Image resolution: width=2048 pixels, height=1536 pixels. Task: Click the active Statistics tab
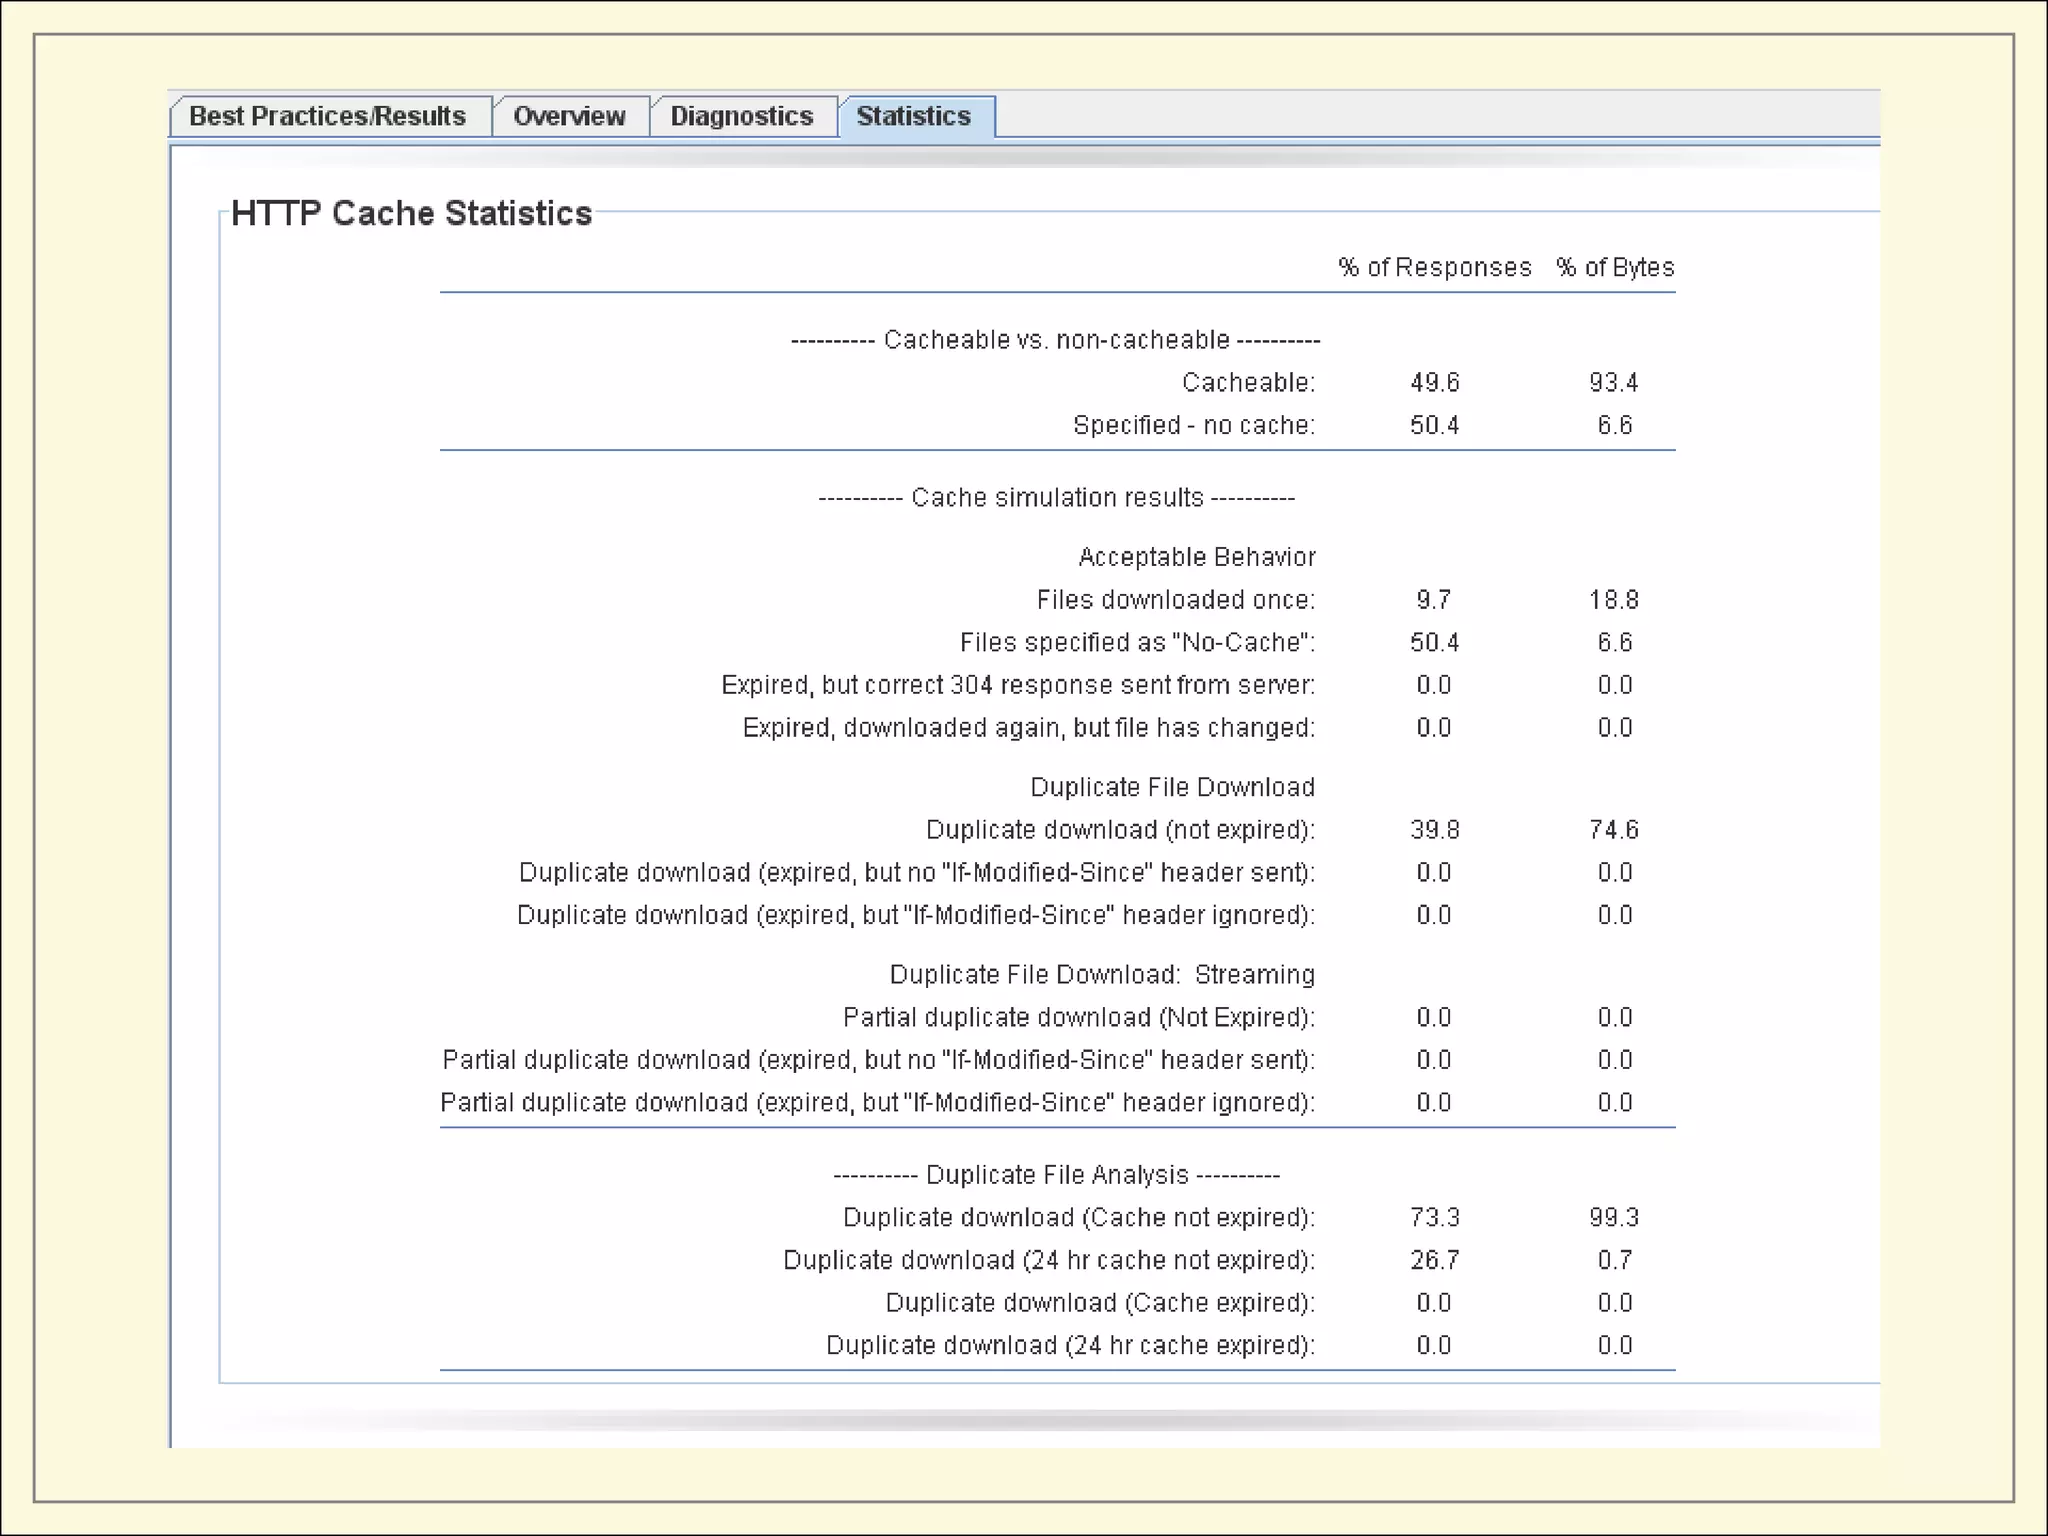point(913,116)
